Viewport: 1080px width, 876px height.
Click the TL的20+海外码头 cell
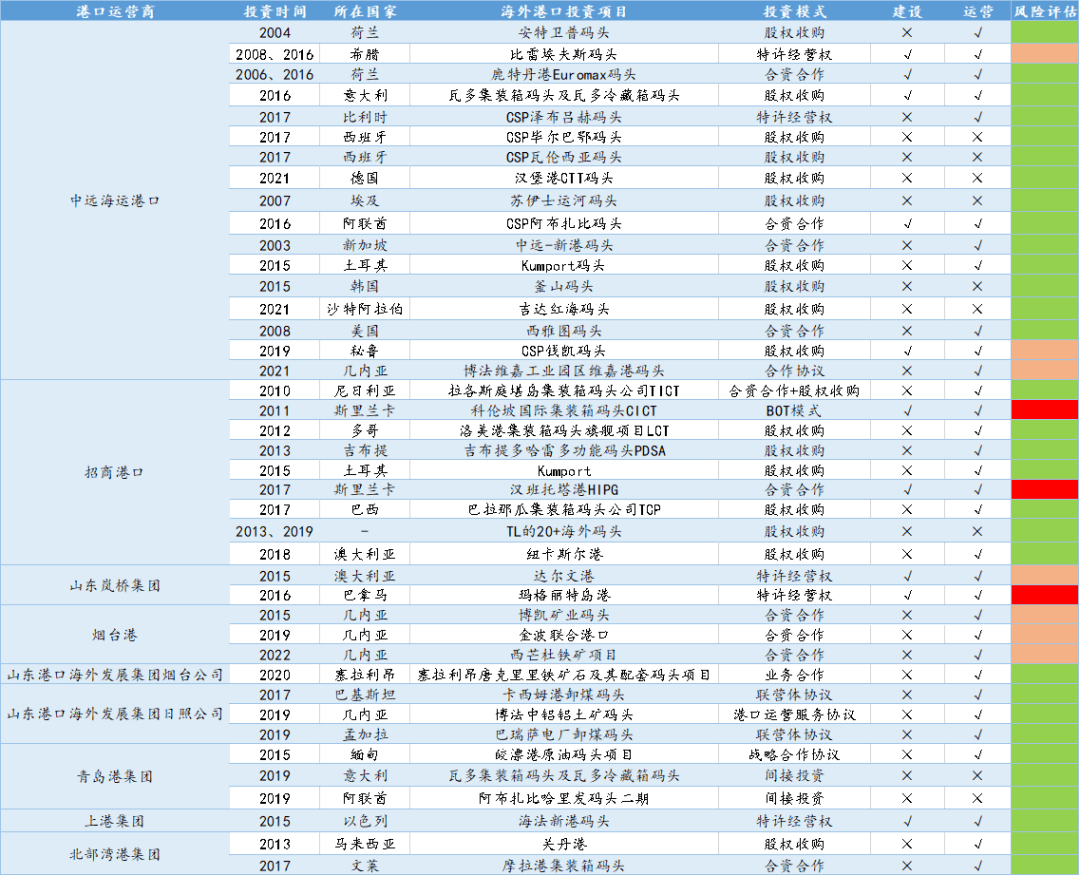click(x=564, y=531)
